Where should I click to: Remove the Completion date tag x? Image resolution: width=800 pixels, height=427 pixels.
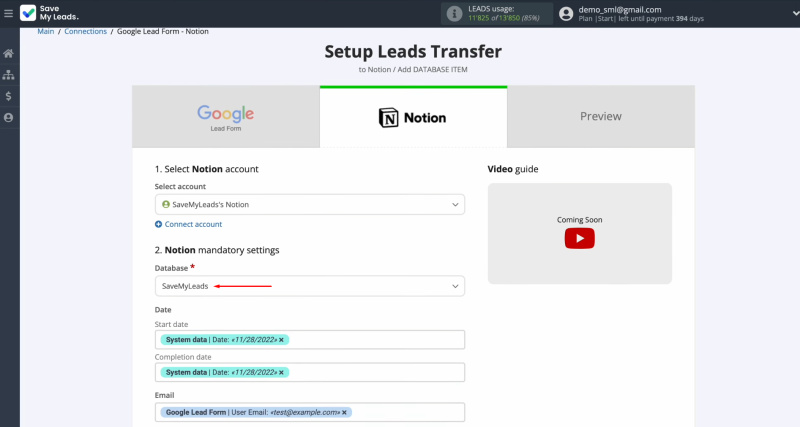coord(282,372)
